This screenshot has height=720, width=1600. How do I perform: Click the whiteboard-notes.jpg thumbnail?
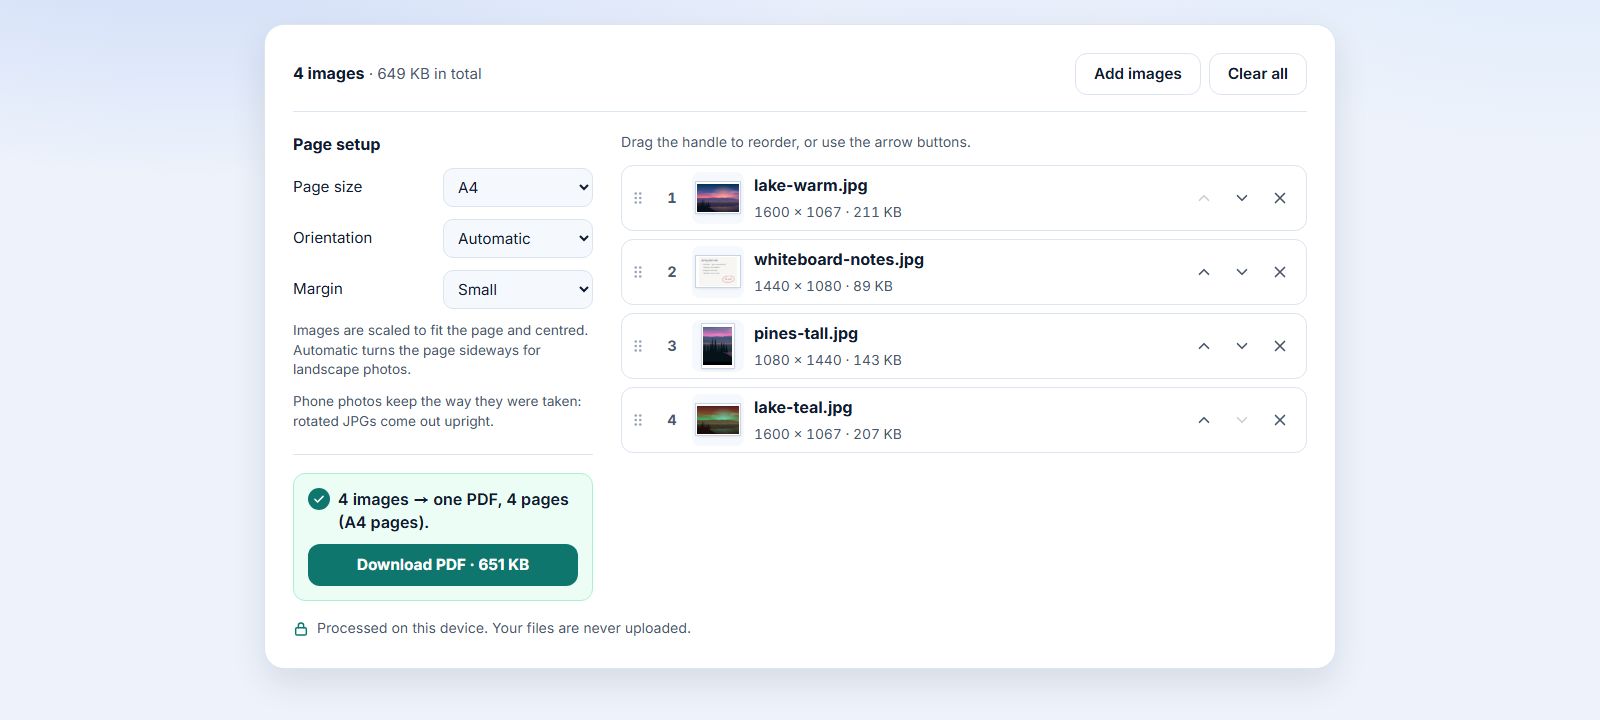coord(718,272)
